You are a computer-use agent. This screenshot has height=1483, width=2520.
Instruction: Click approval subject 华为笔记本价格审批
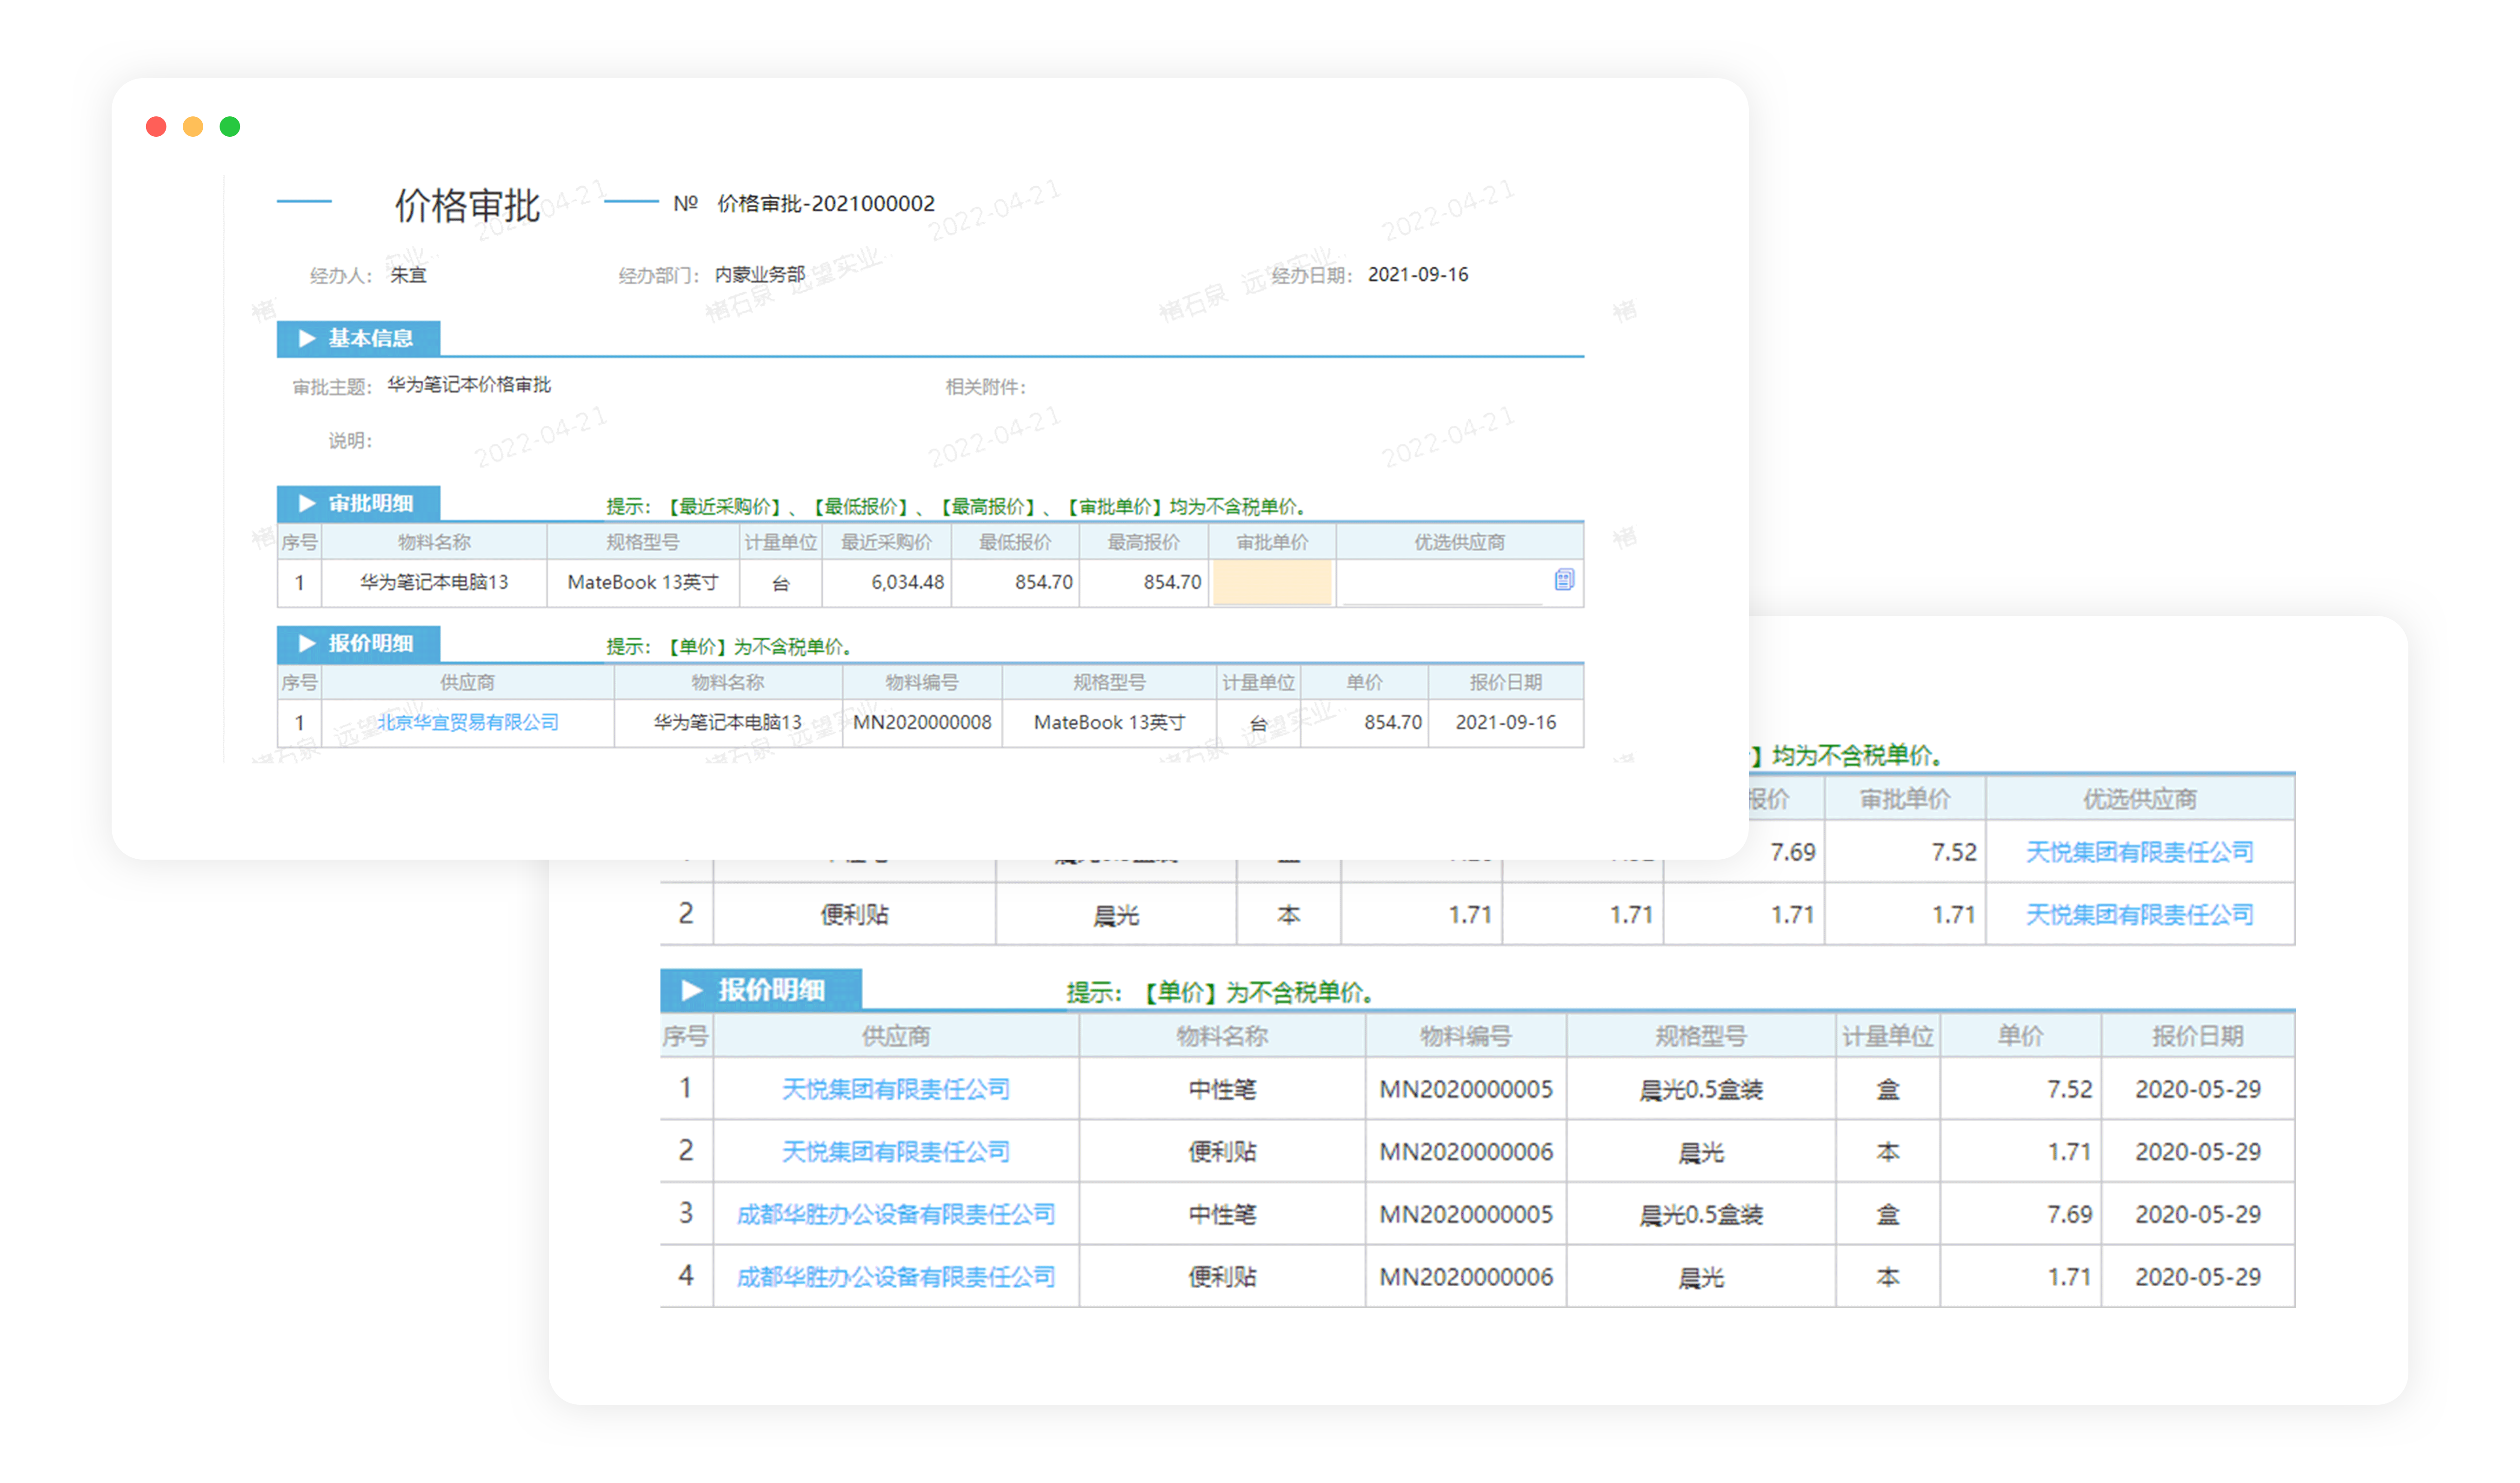pos(469,385)
